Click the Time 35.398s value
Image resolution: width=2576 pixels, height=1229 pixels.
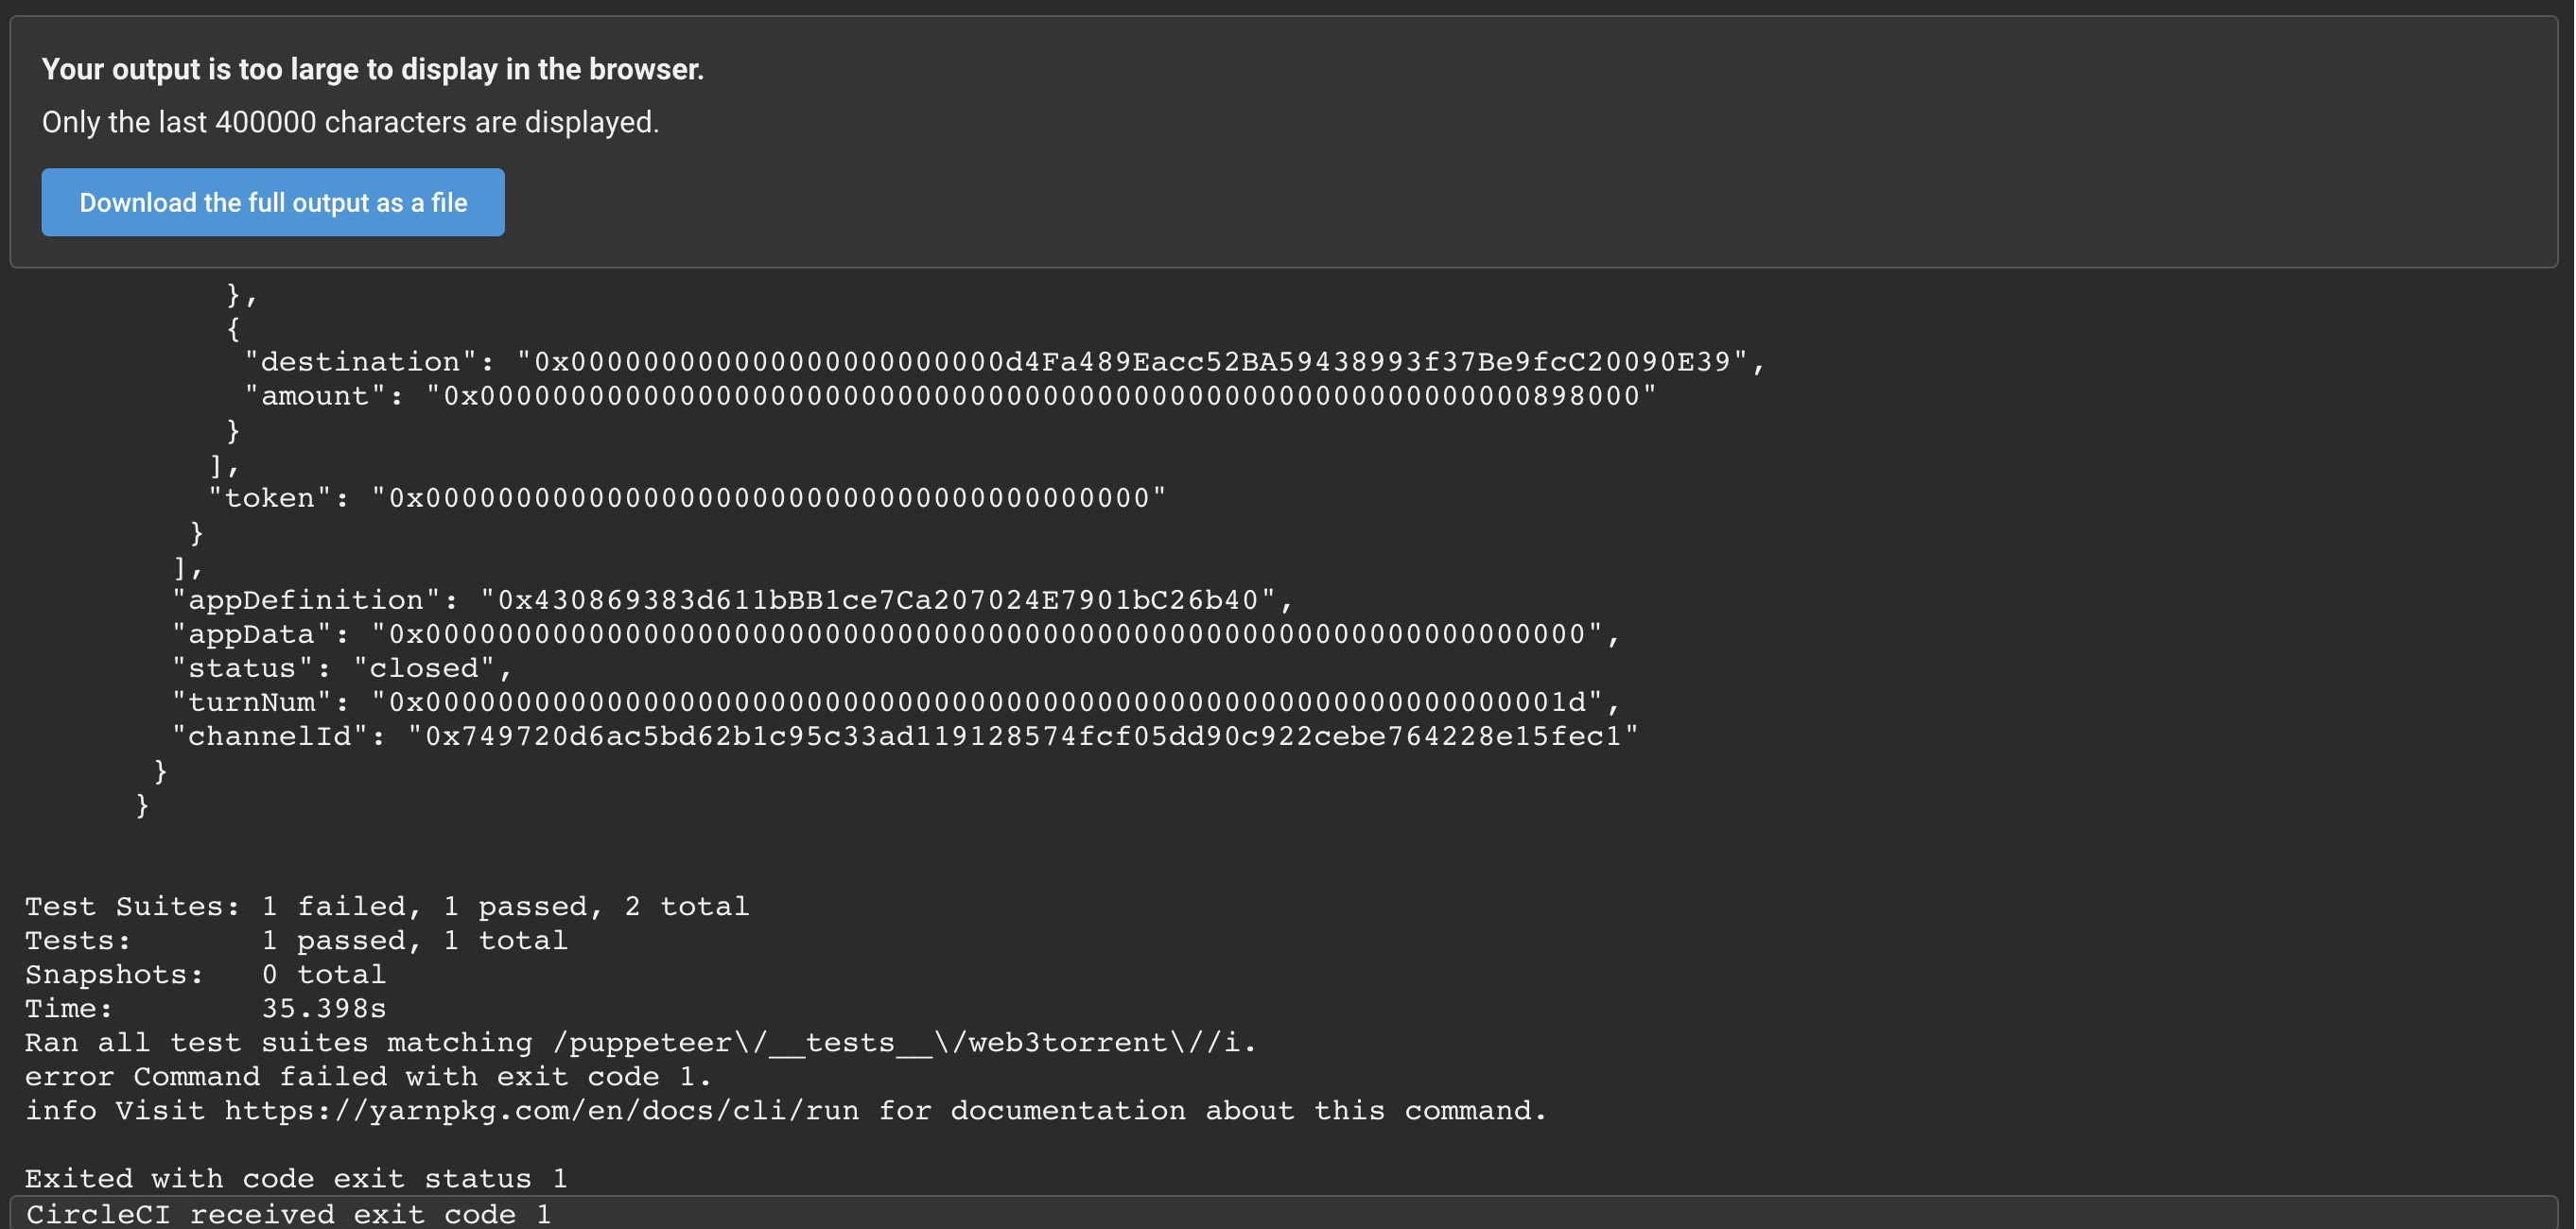click(x=325, y=1008)
